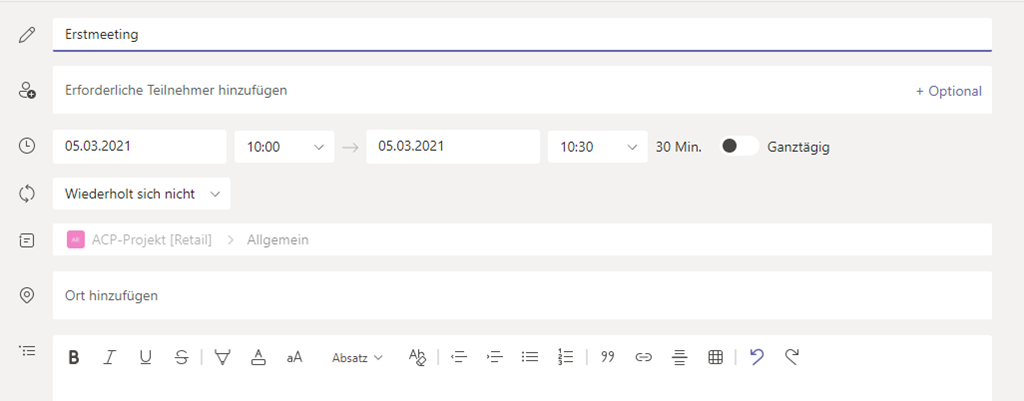Decrease indent of paragraph
1024x401 pixels.
(459, 357)
